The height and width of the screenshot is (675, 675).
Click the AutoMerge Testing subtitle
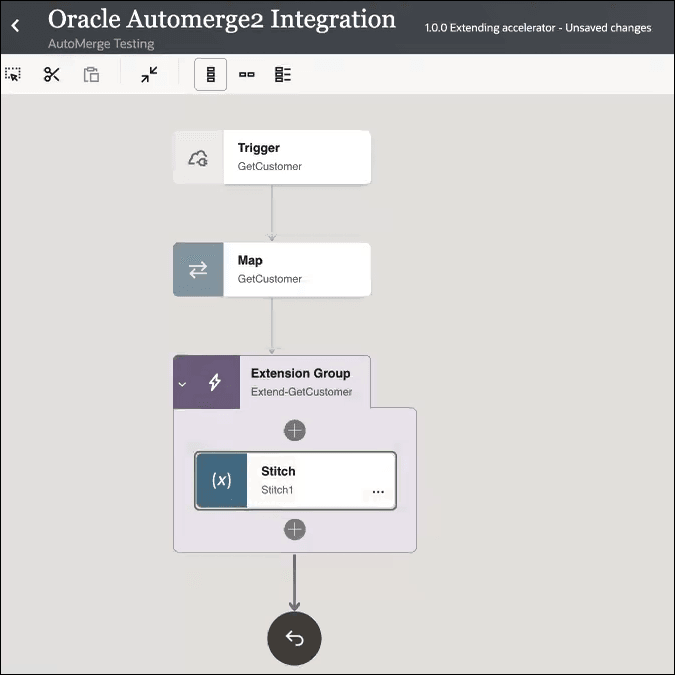click(101, 44)
